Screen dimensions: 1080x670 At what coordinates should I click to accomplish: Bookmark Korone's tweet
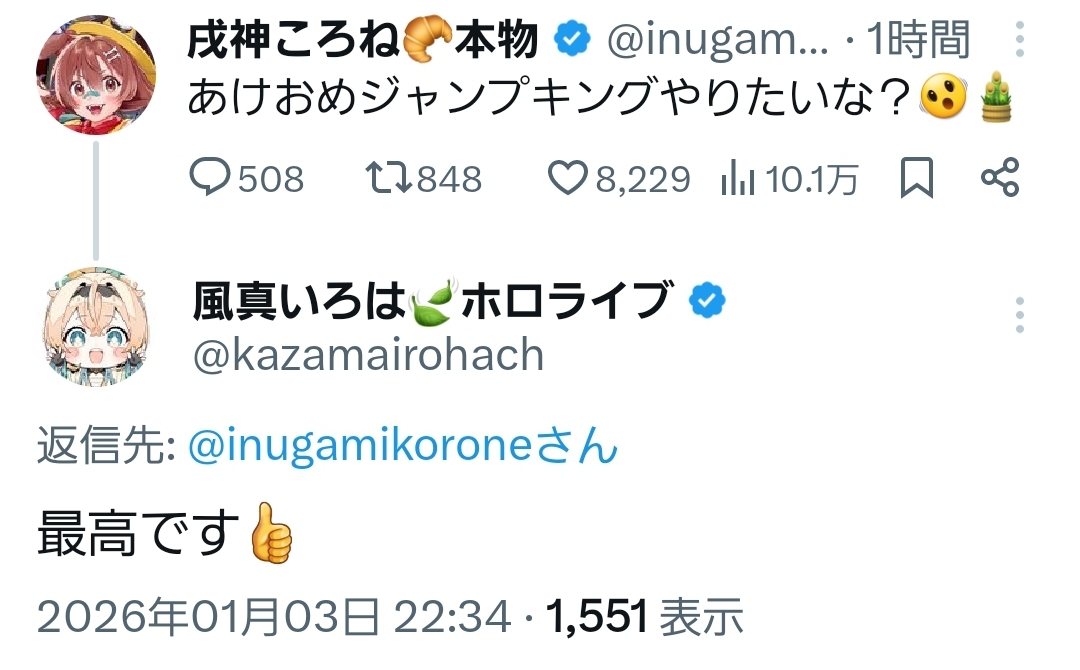(x=917, y=179)
